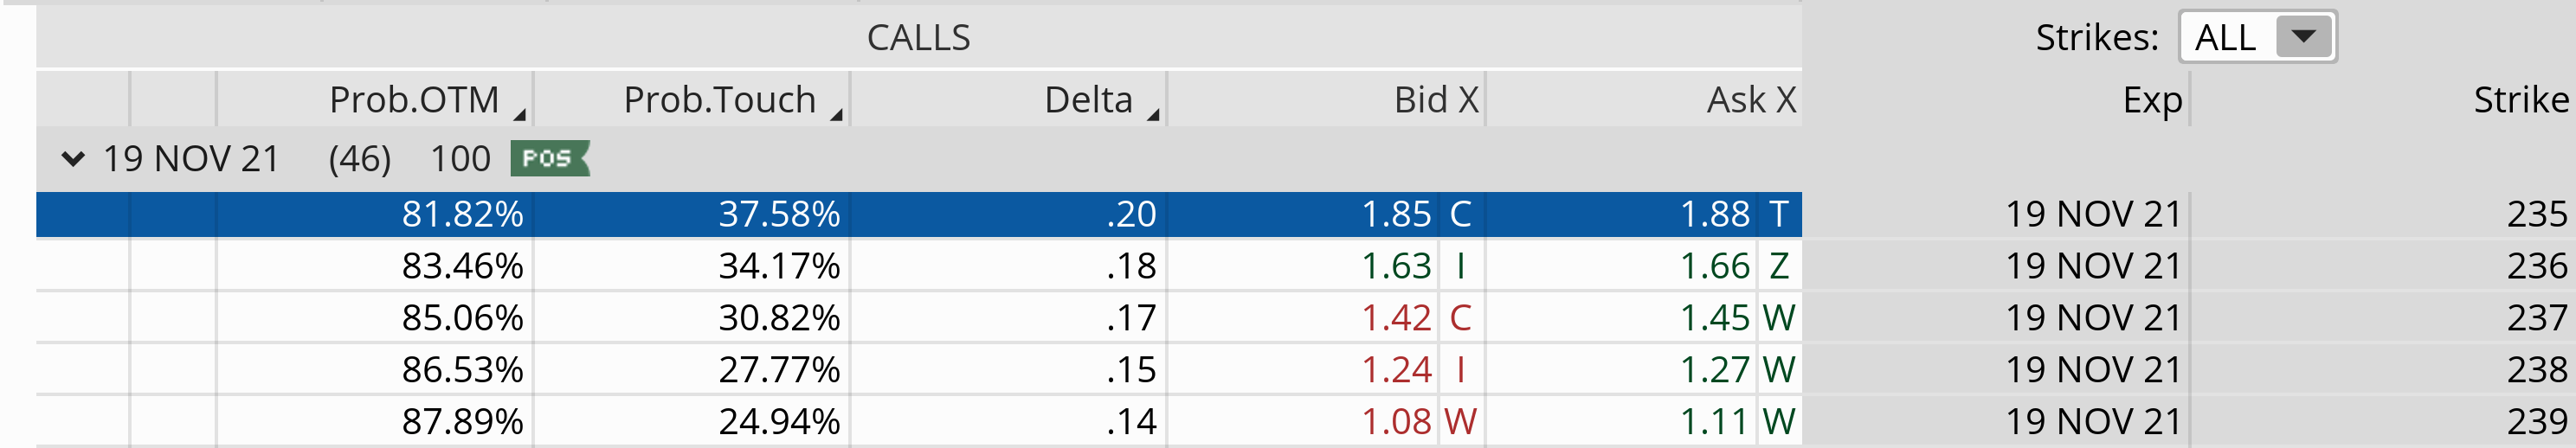Select the 239 strike price cell
The width and height of the screenshot is (2576, 448).
tap(2536, 422)
